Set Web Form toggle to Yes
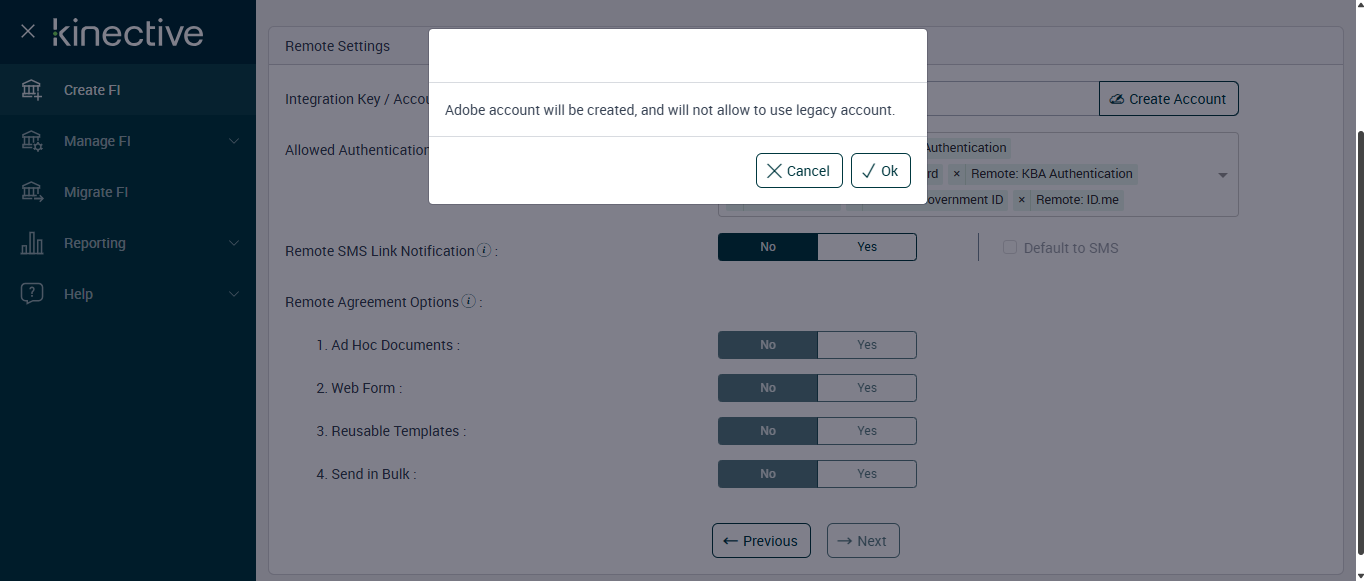The width and height of the screenshot is (1366, 581). [866, 388]
